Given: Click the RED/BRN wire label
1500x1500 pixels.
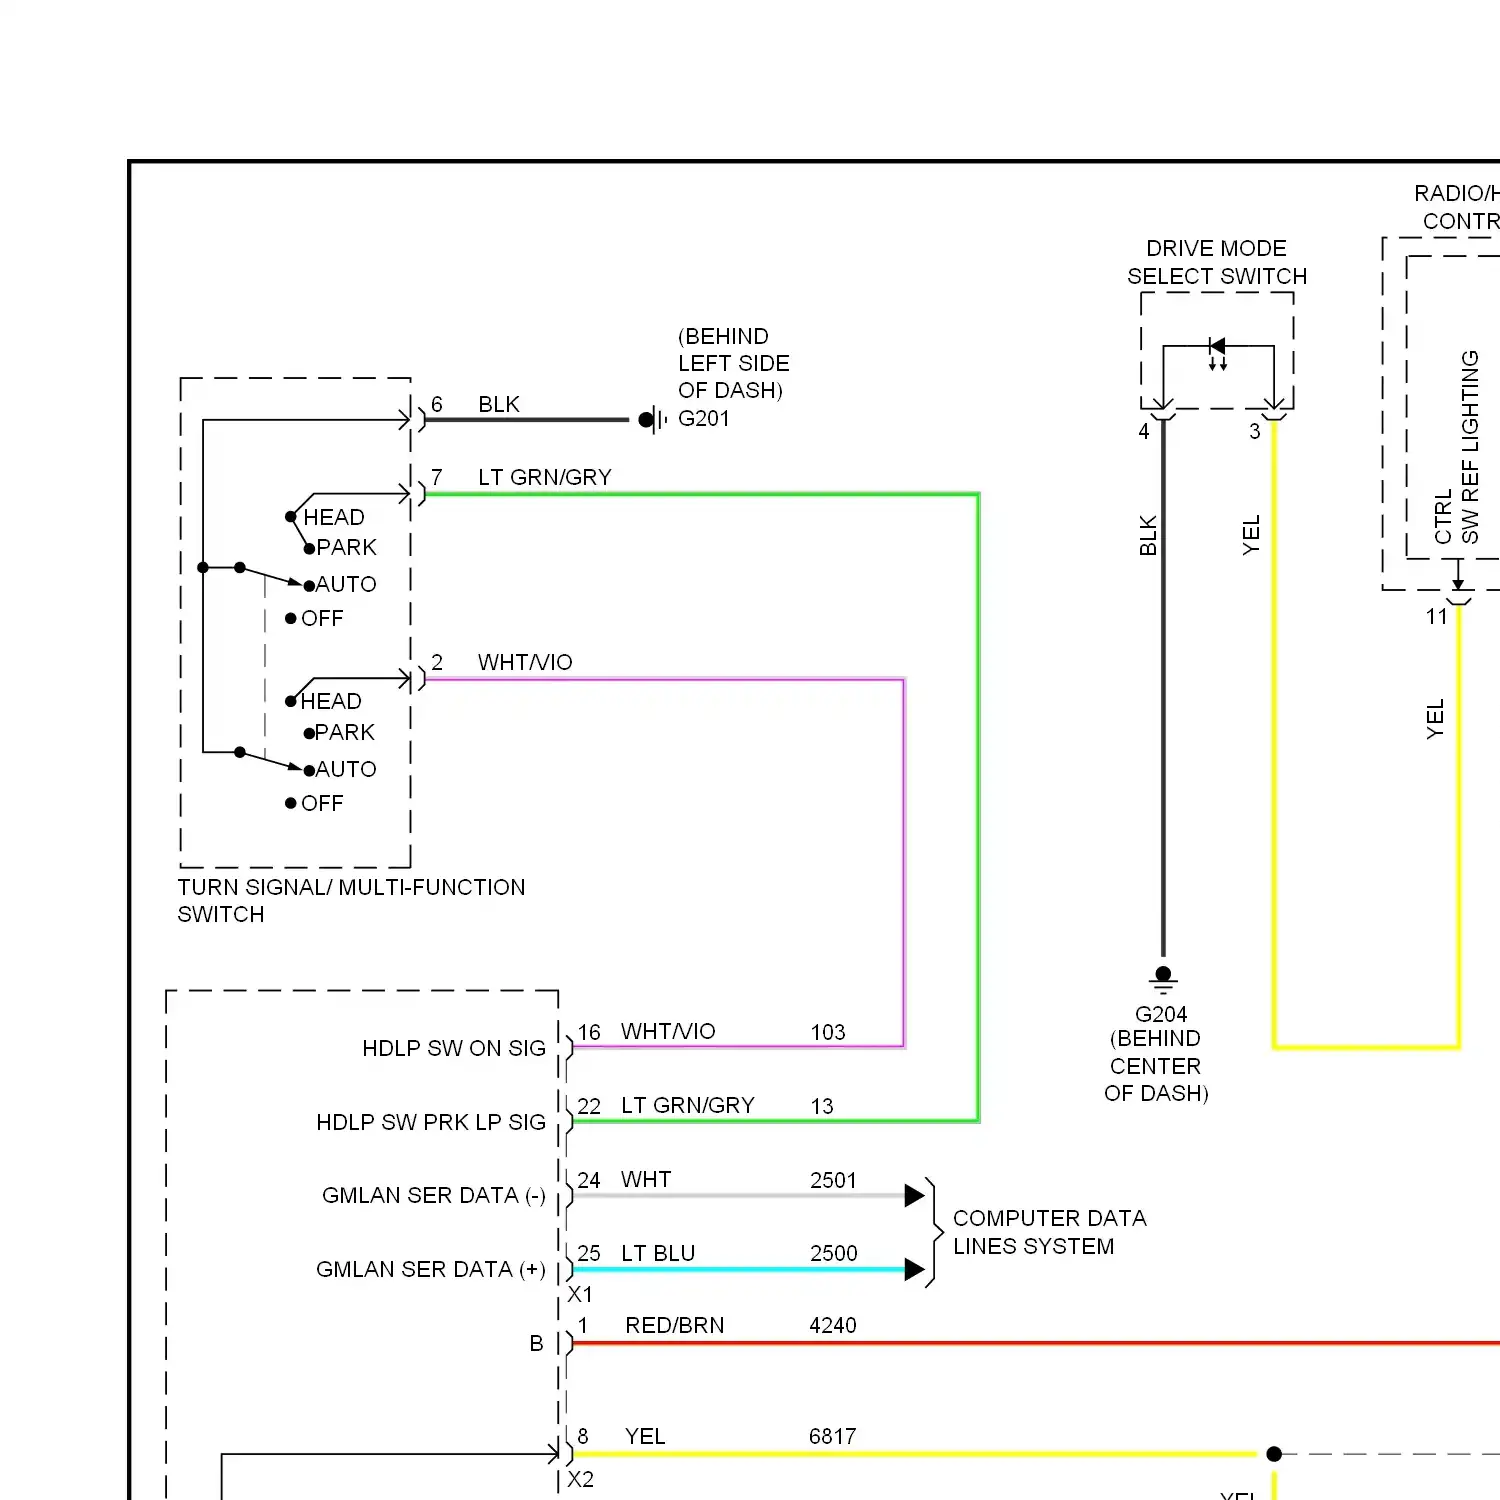Looking at the screenshot, I should 675,1326.
